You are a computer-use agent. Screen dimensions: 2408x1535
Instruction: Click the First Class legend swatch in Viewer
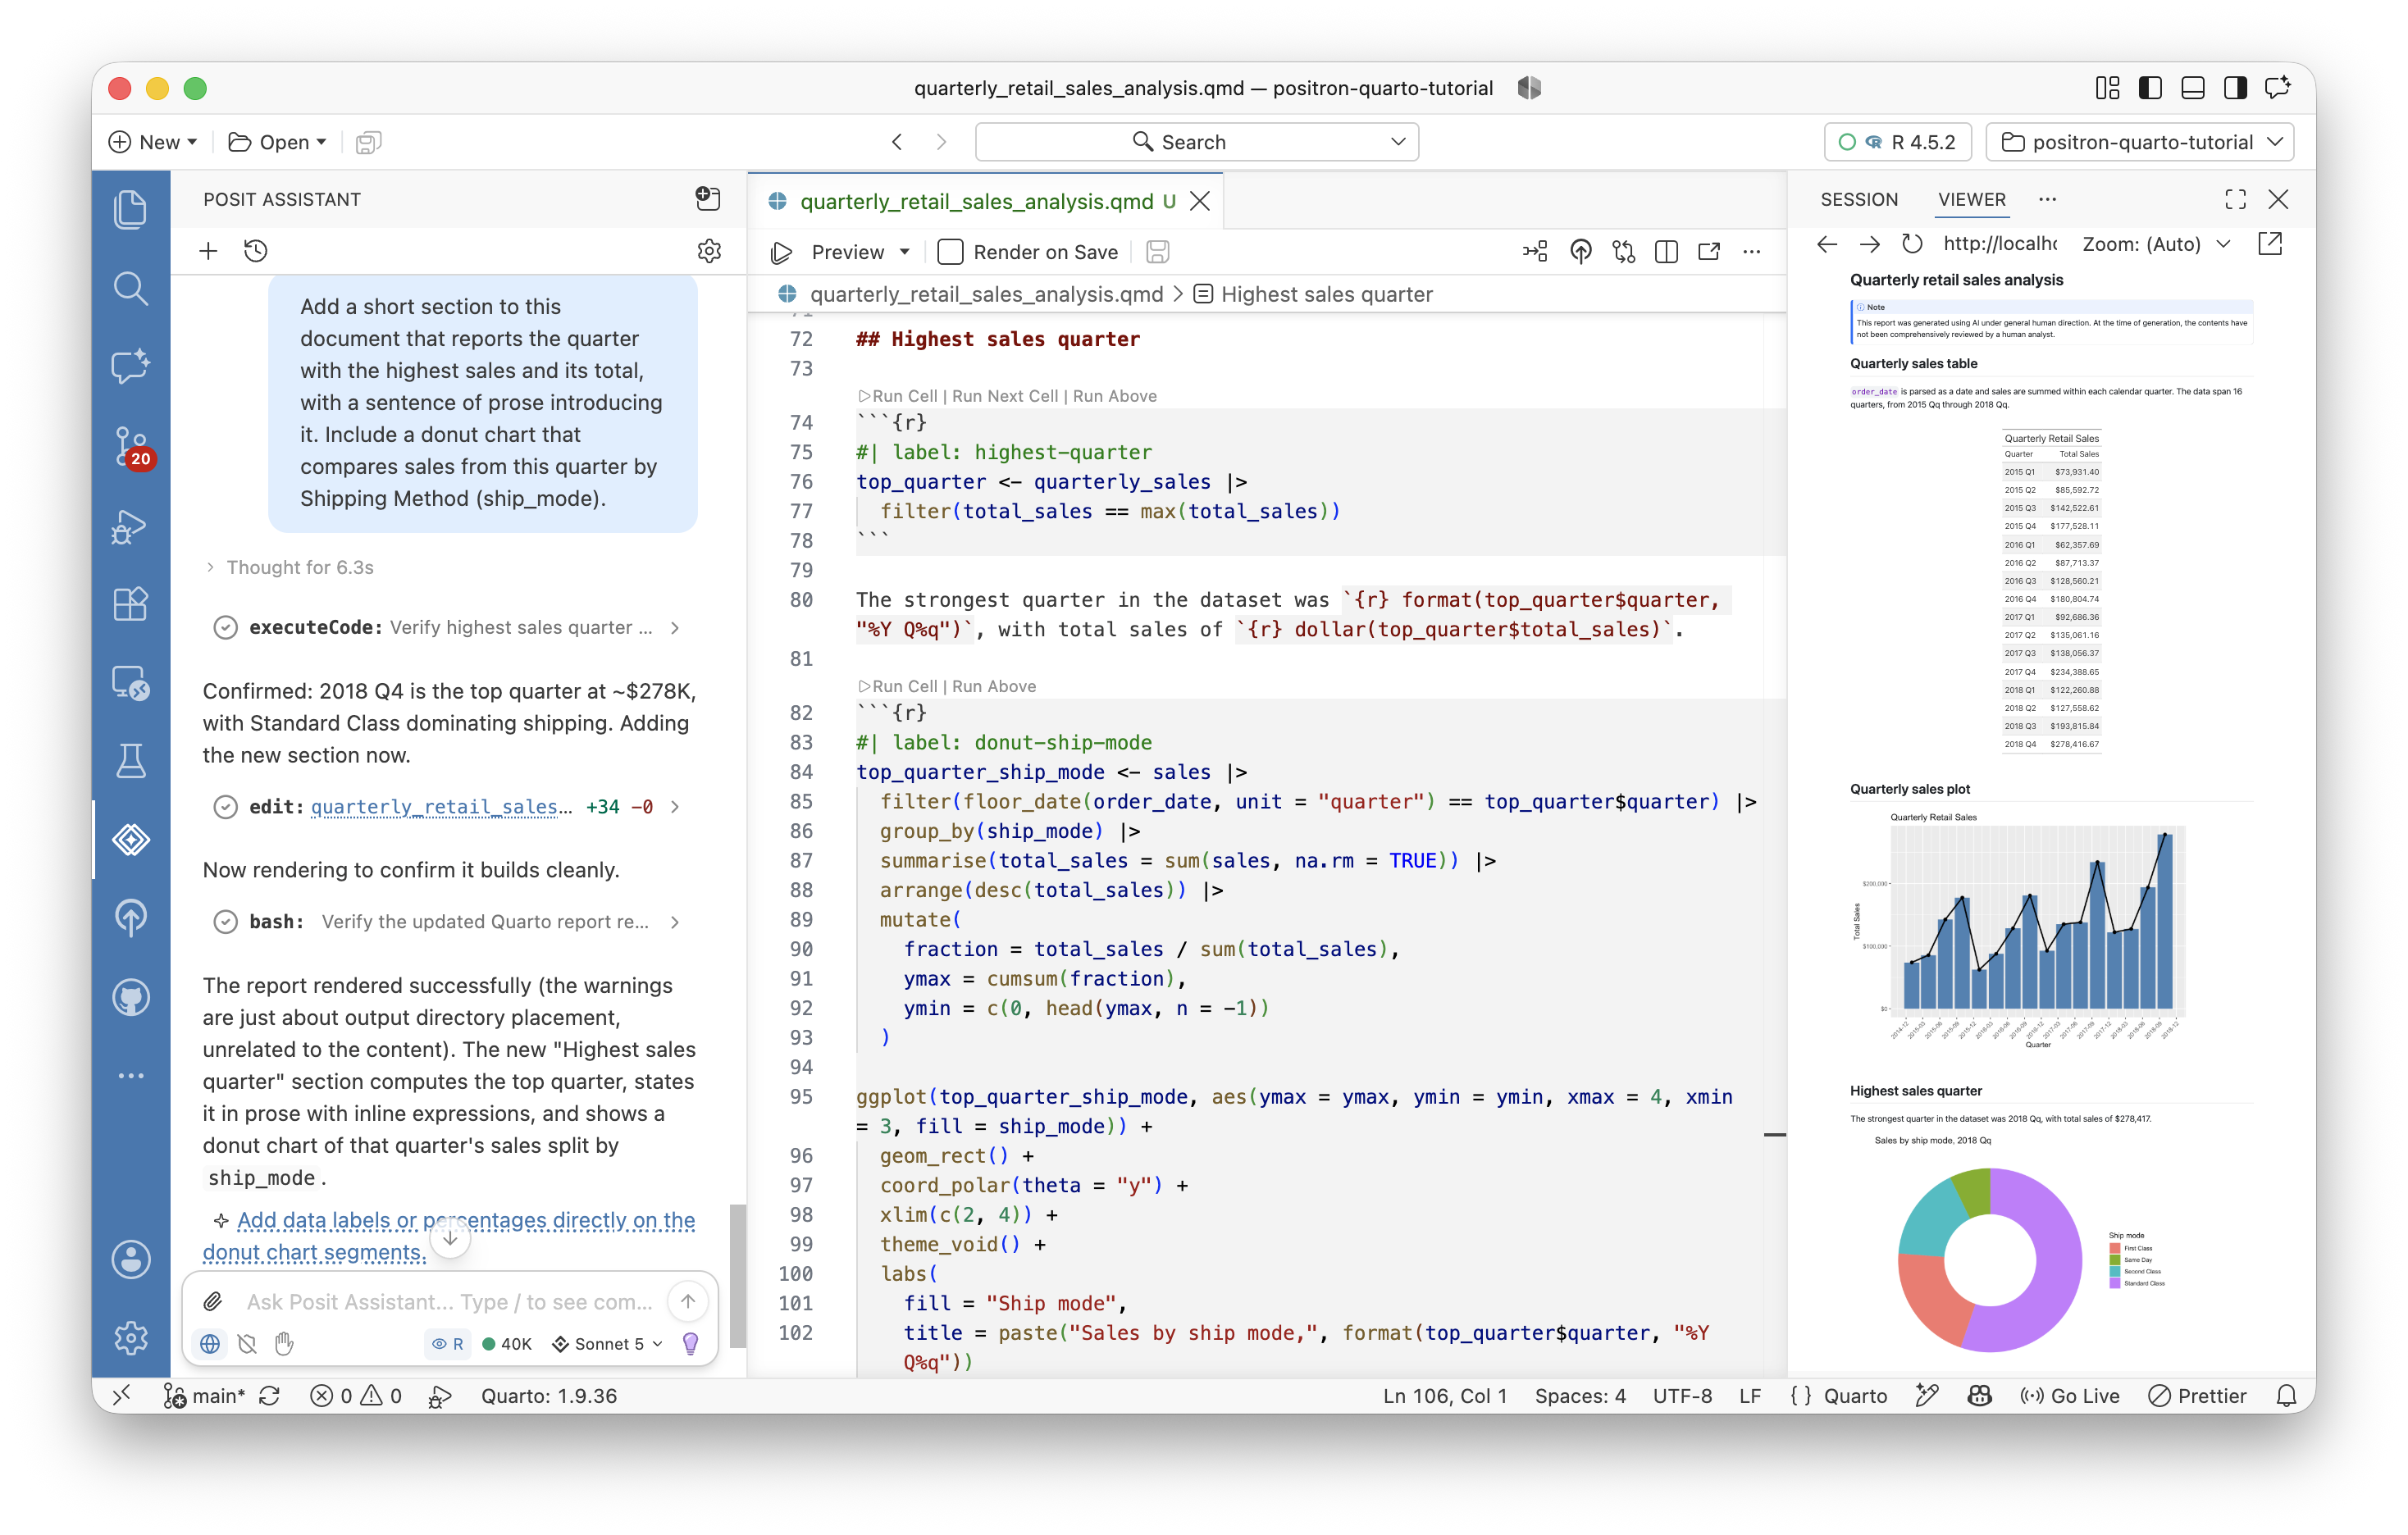[x=2114, y=1248]
